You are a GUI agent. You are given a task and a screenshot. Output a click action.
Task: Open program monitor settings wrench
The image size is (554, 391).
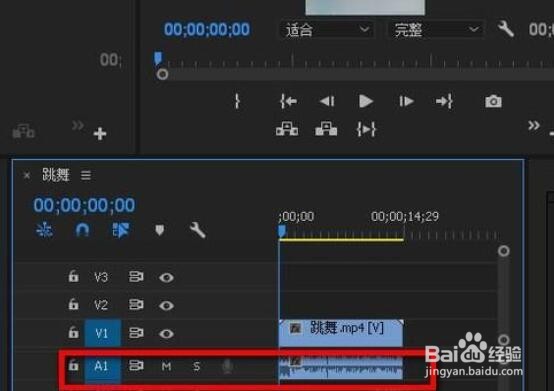point(506,29)
